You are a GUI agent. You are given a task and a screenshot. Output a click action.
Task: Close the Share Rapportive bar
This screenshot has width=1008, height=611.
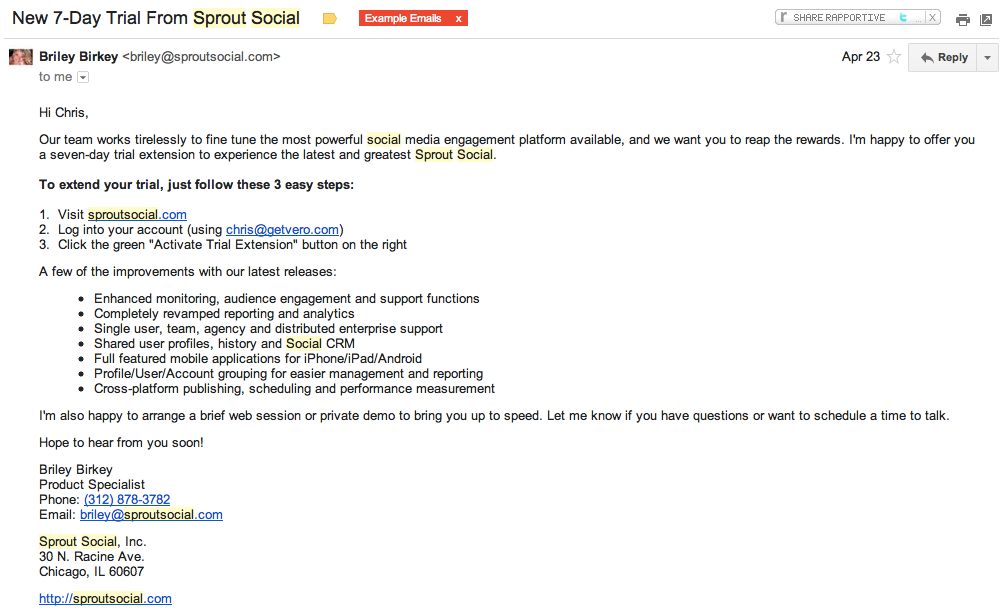pyautogui.click(x=932, y=17)
